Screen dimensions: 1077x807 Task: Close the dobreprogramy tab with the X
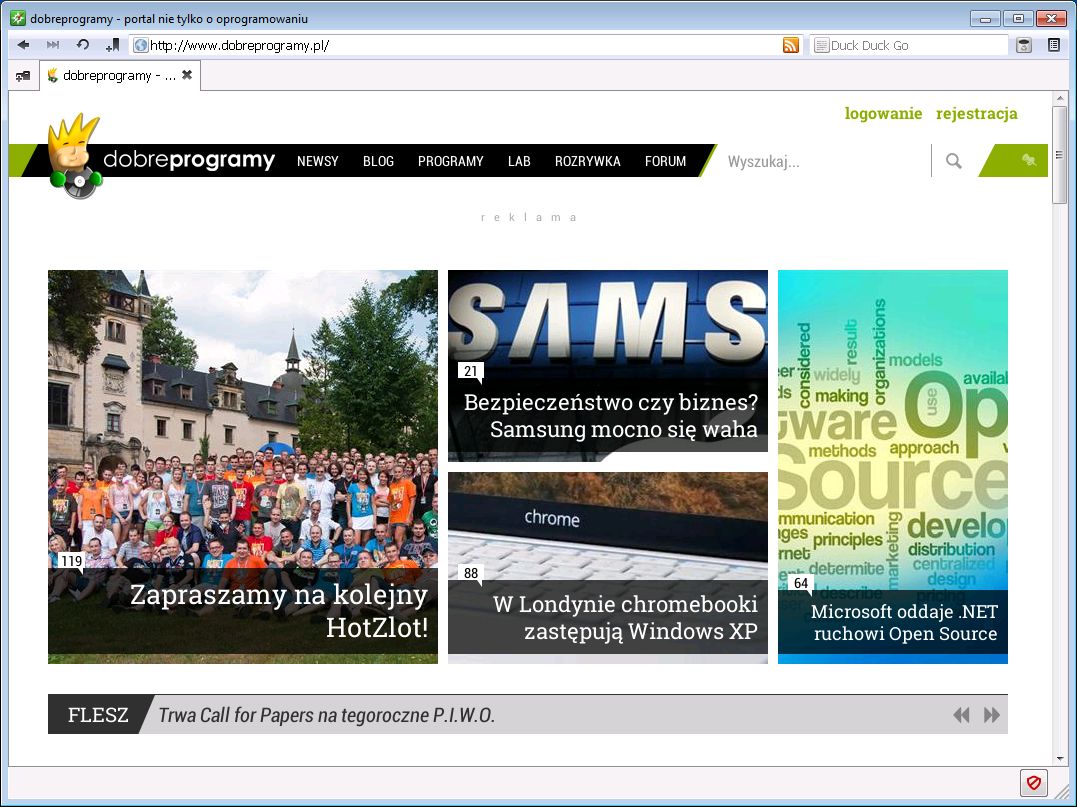click(187, 75)
